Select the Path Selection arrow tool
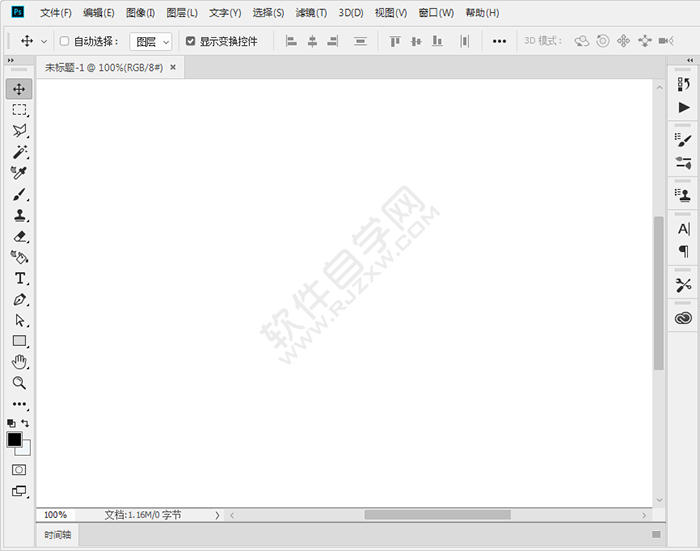Viewport: 700px width, 551px height. 19,320
